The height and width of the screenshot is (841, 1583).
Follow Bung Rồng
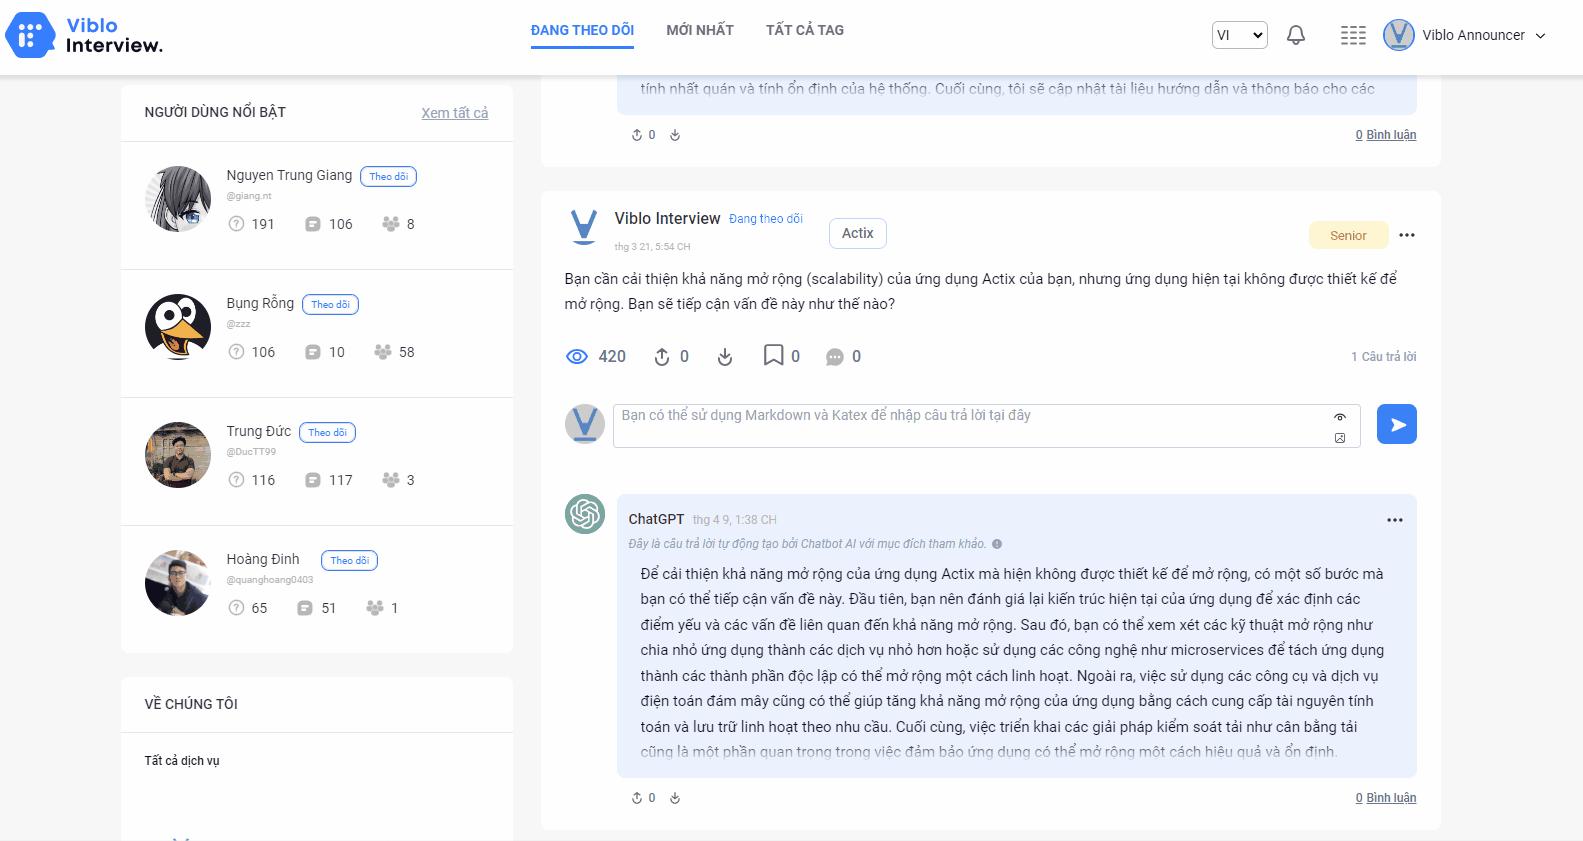pyautogui.click(x=330, y=305)
